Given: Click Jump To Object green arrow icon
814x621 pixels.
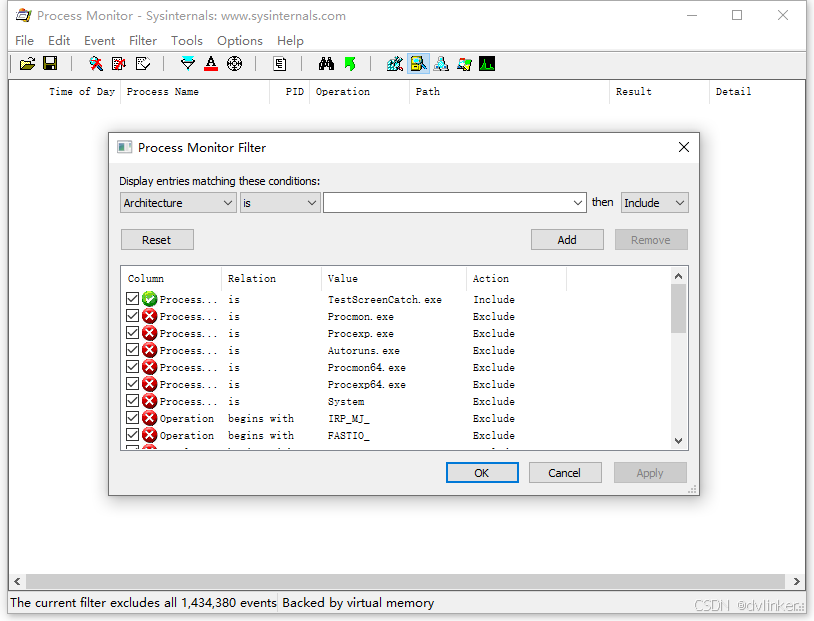Looking at the screenshot, I should point(350,64).
